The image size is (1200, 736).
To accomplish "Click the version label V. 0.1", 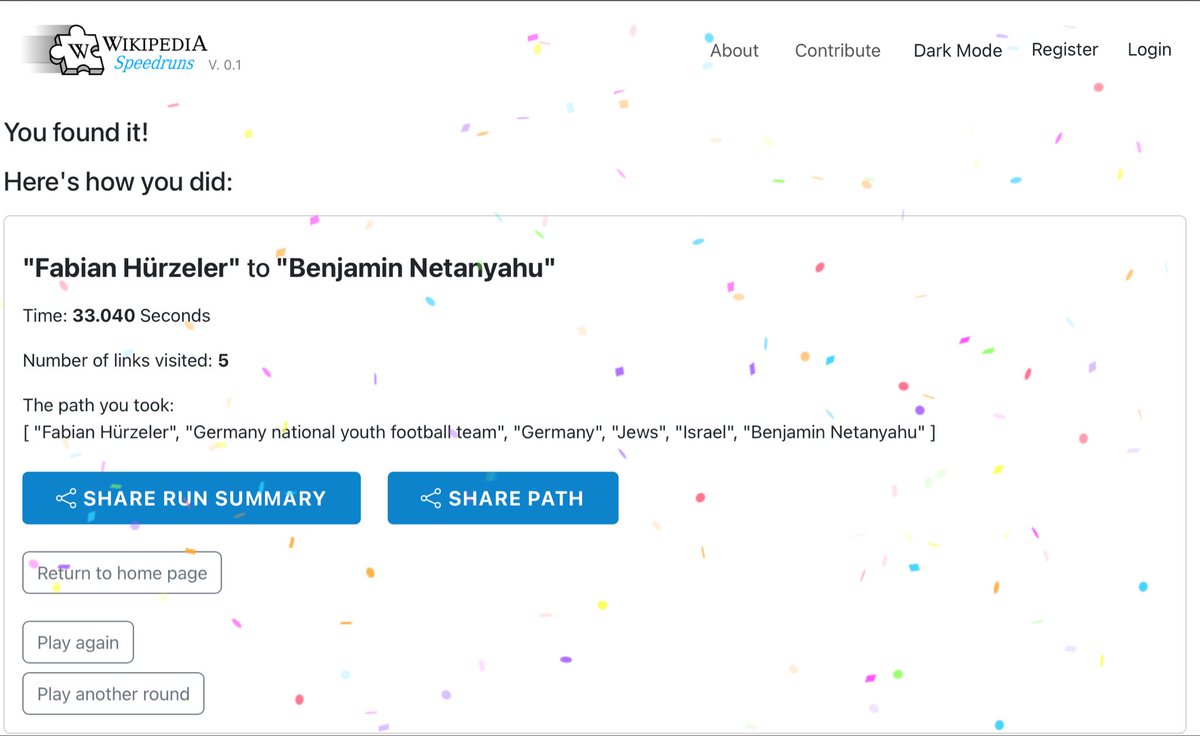I will point(225,65).
